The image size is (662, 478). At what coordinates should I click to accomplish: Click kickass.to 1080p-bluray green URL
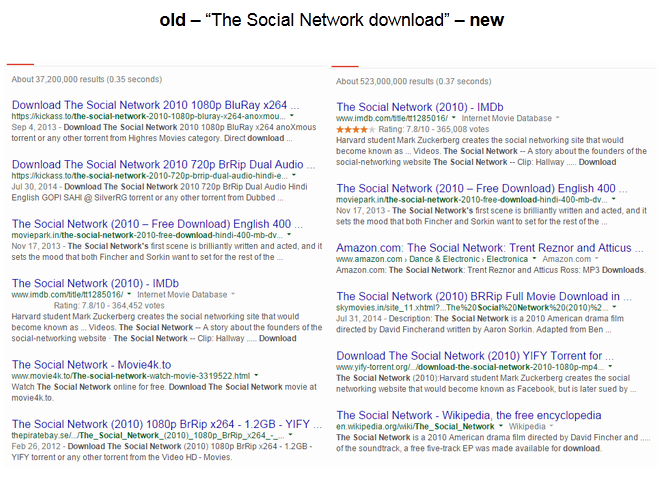[x=149, y=116]
